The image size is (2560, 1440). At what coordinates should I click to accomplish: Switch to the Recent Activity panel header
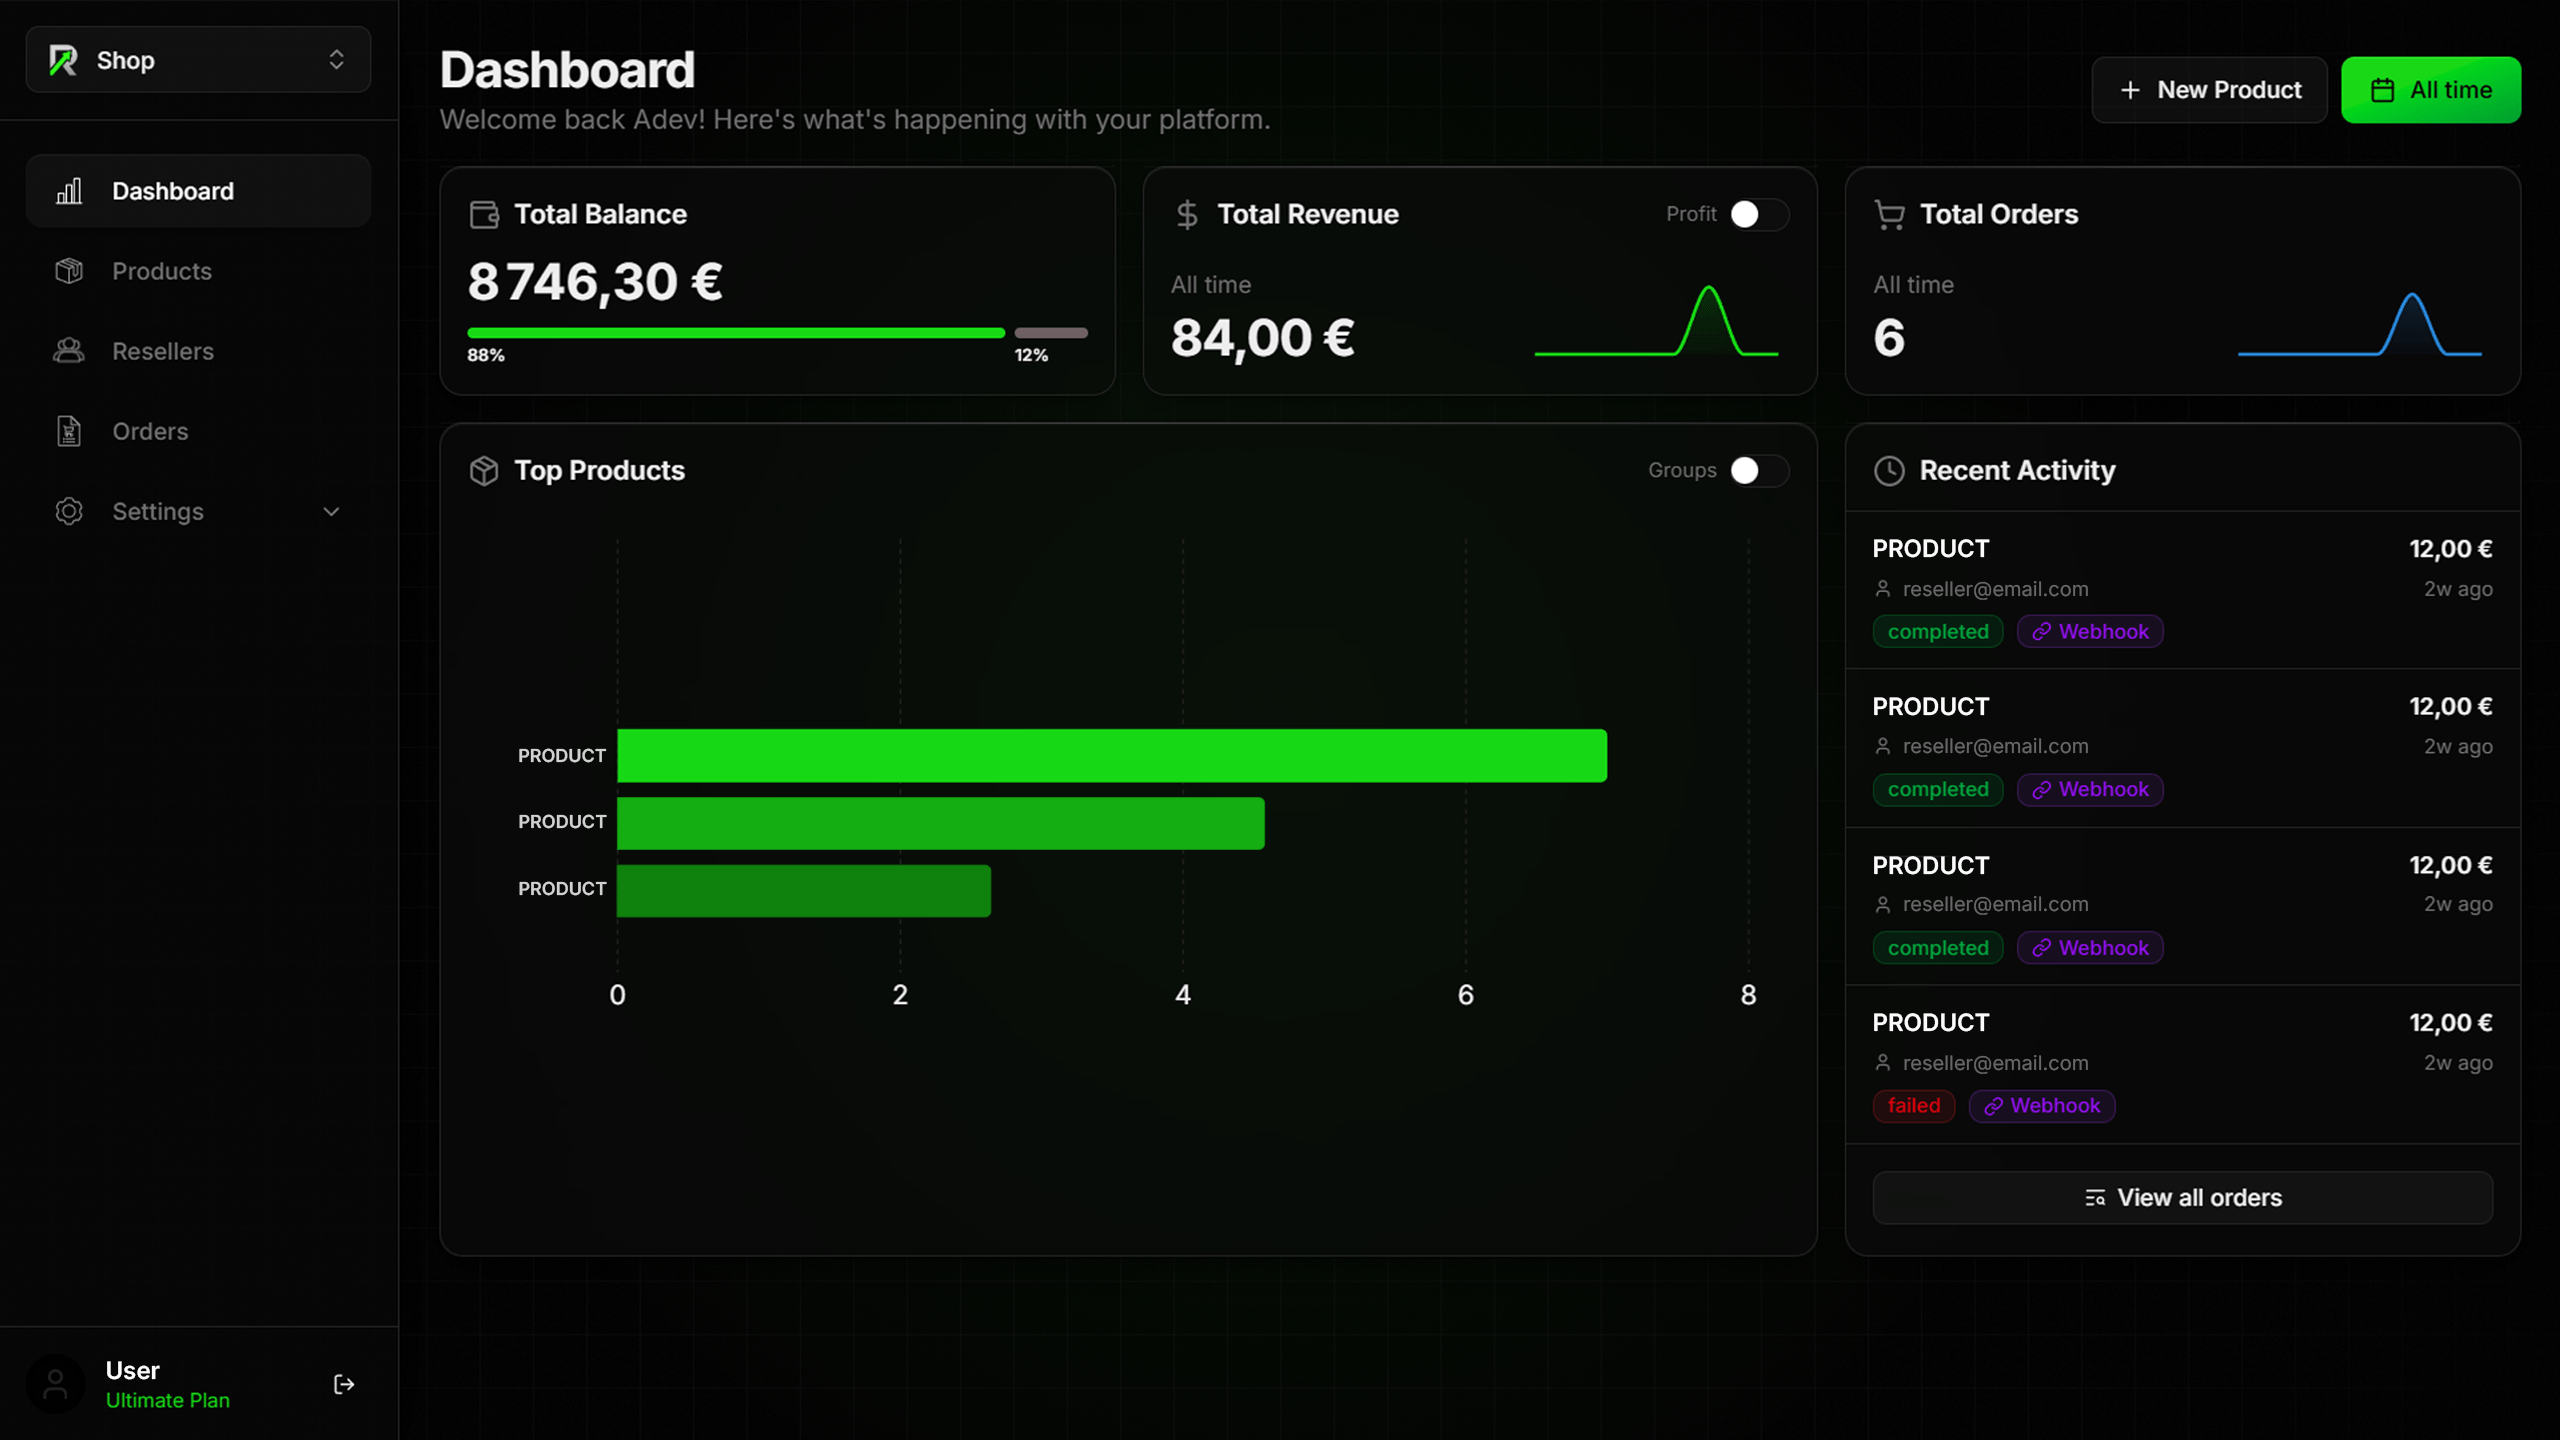point(2015,470)
